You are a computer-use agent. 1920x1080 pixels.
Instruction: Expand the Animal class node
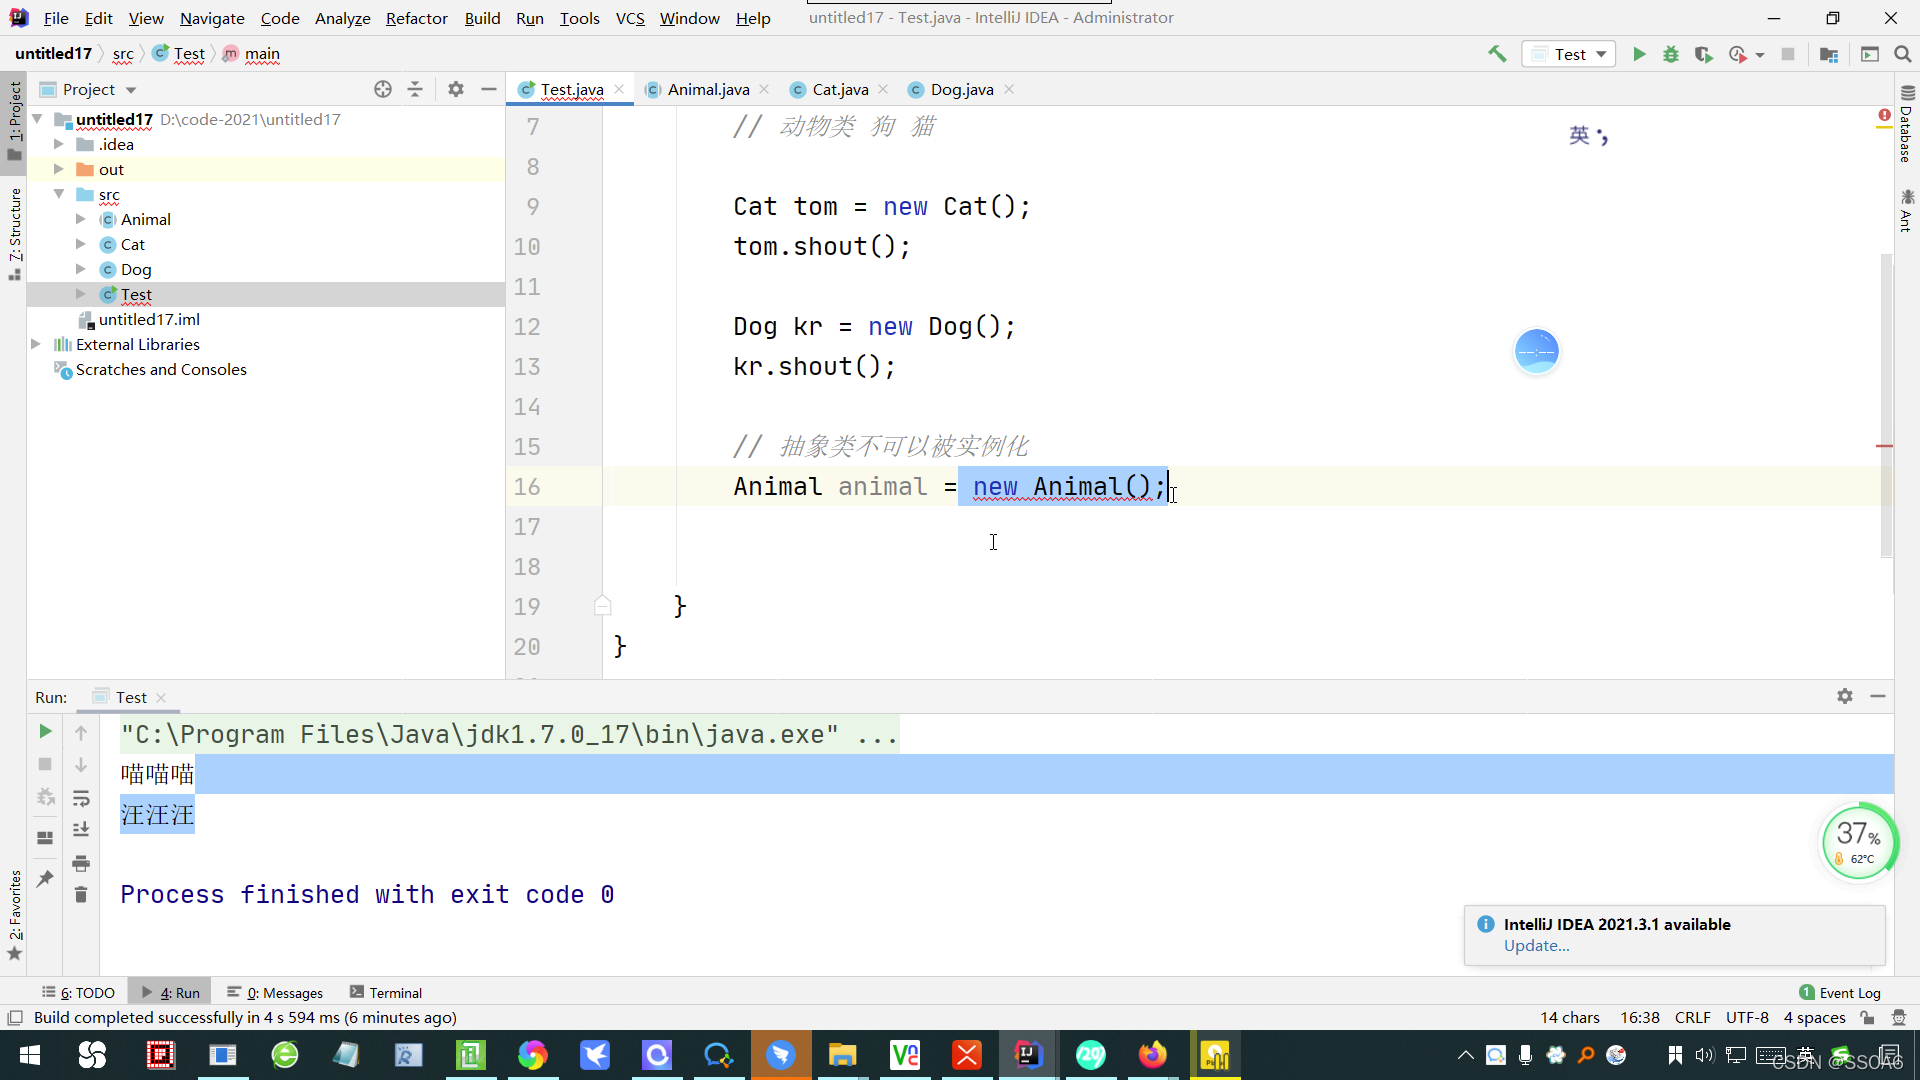(x=81, y=219)
